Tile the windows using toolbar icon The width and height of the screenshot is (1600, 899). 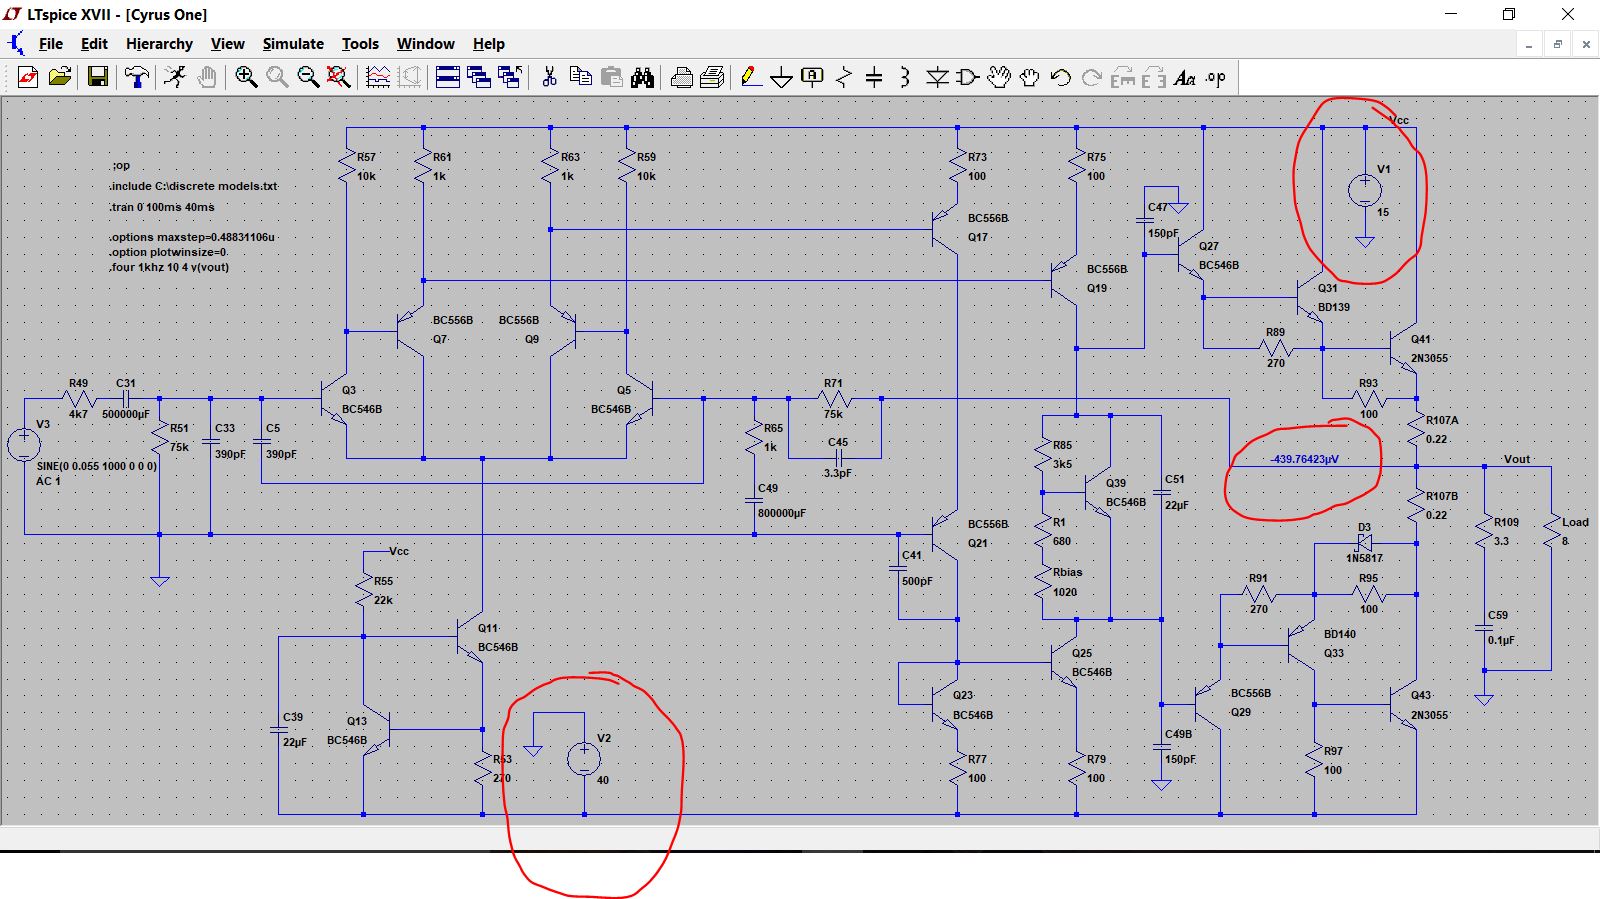448,77
